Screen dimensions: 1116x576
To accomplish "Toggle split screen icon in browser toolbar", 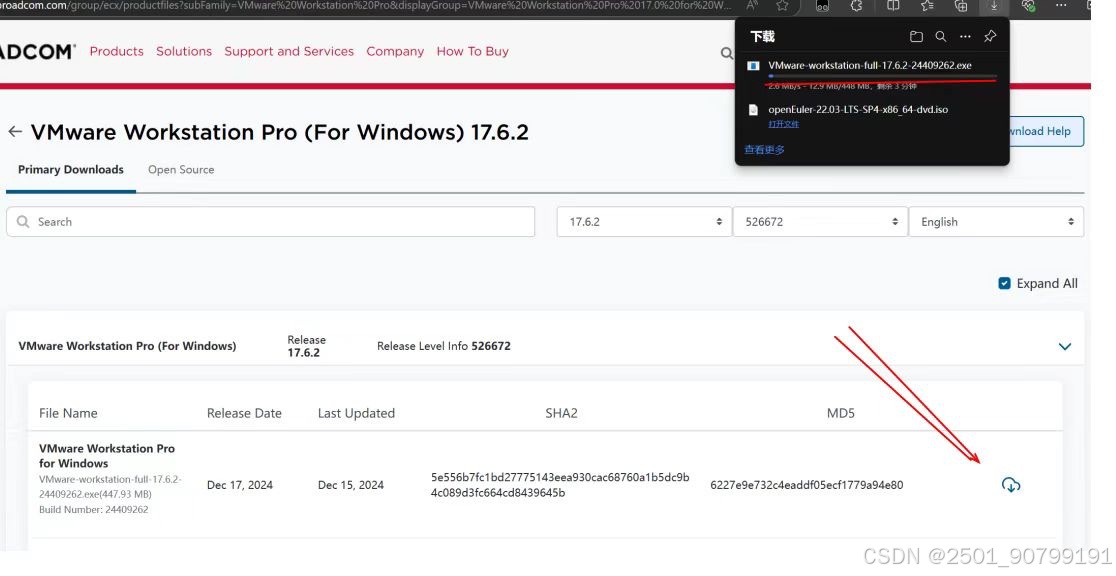I will click(x=893, y=6).
